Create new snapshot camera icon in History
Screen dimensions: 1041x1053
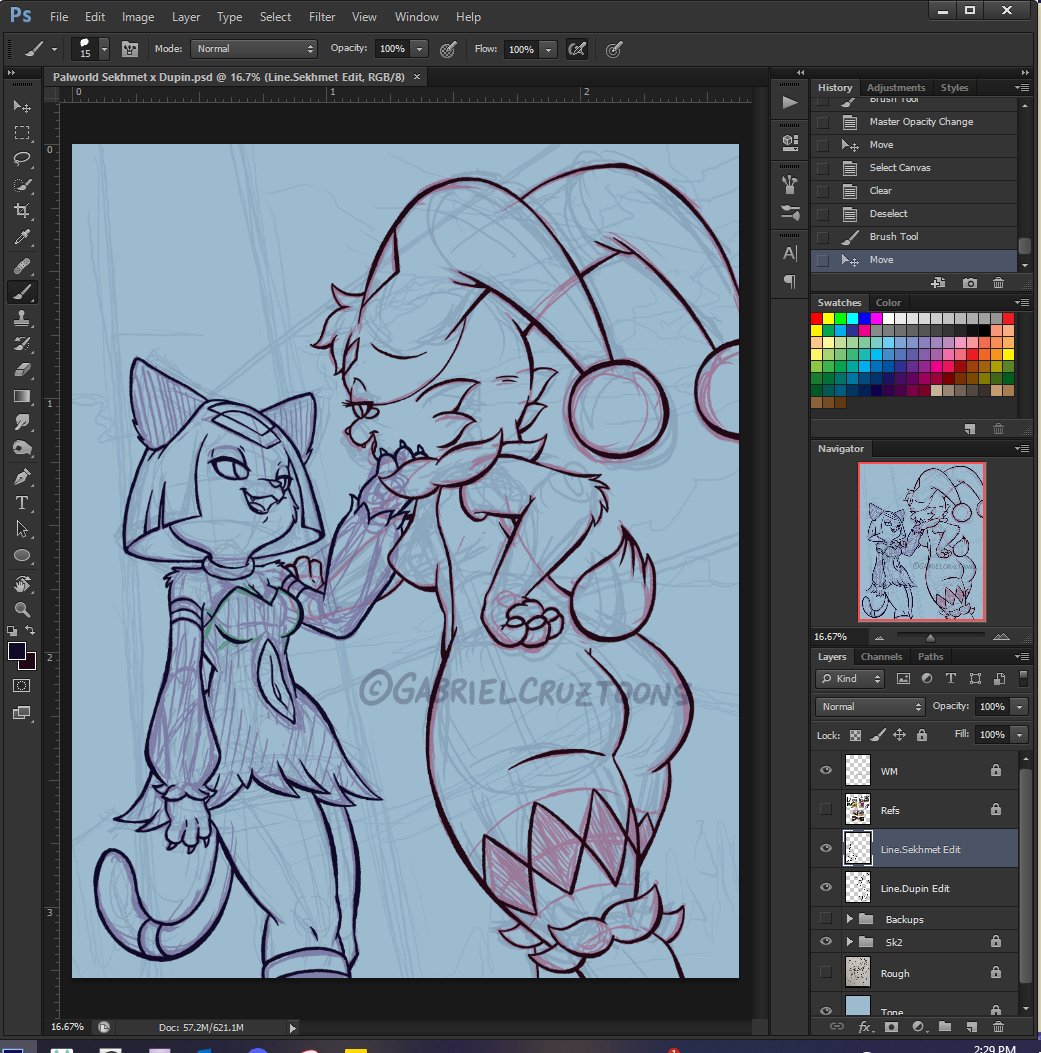click(x=969, y=283)
